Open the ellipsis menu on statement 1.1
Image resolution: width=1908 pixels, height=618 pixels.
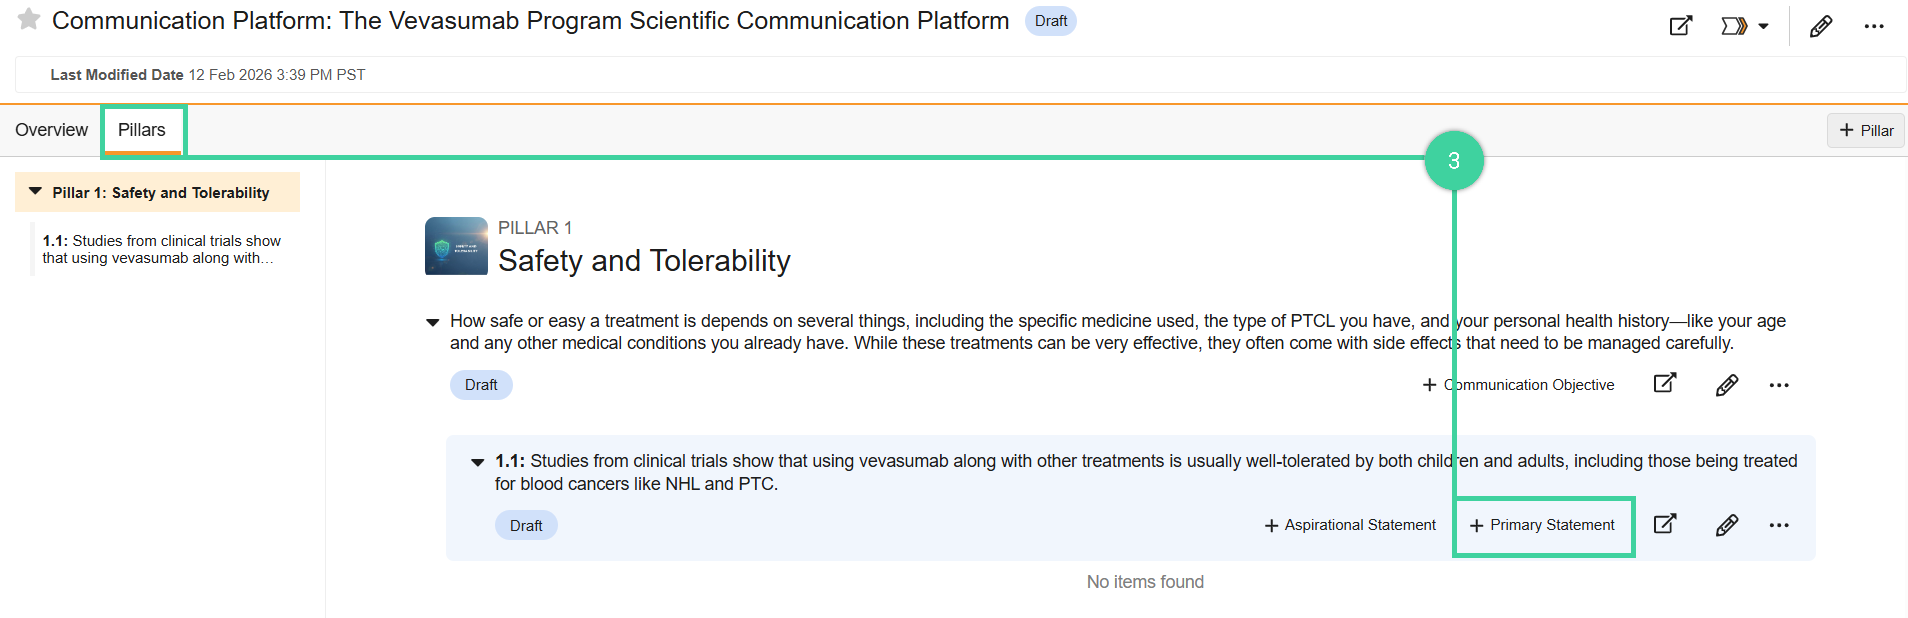pos(1779,524)
